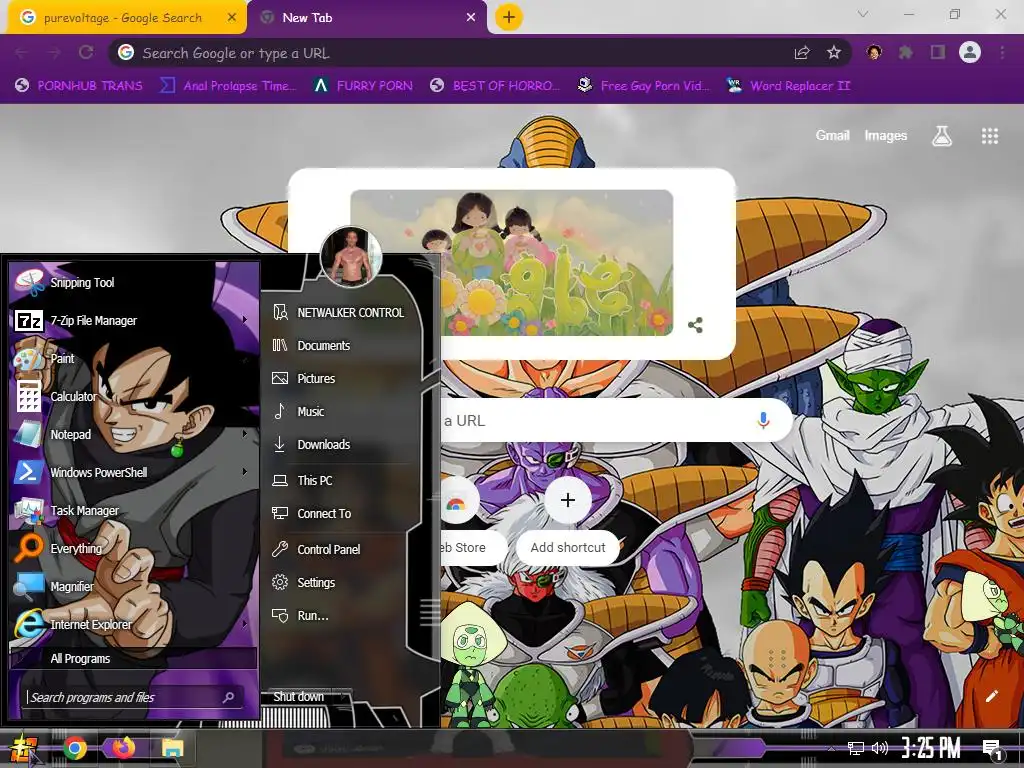Share this page via the address bar icon
The height and width of the screenshot is (768, 1024).
(802, 53)
